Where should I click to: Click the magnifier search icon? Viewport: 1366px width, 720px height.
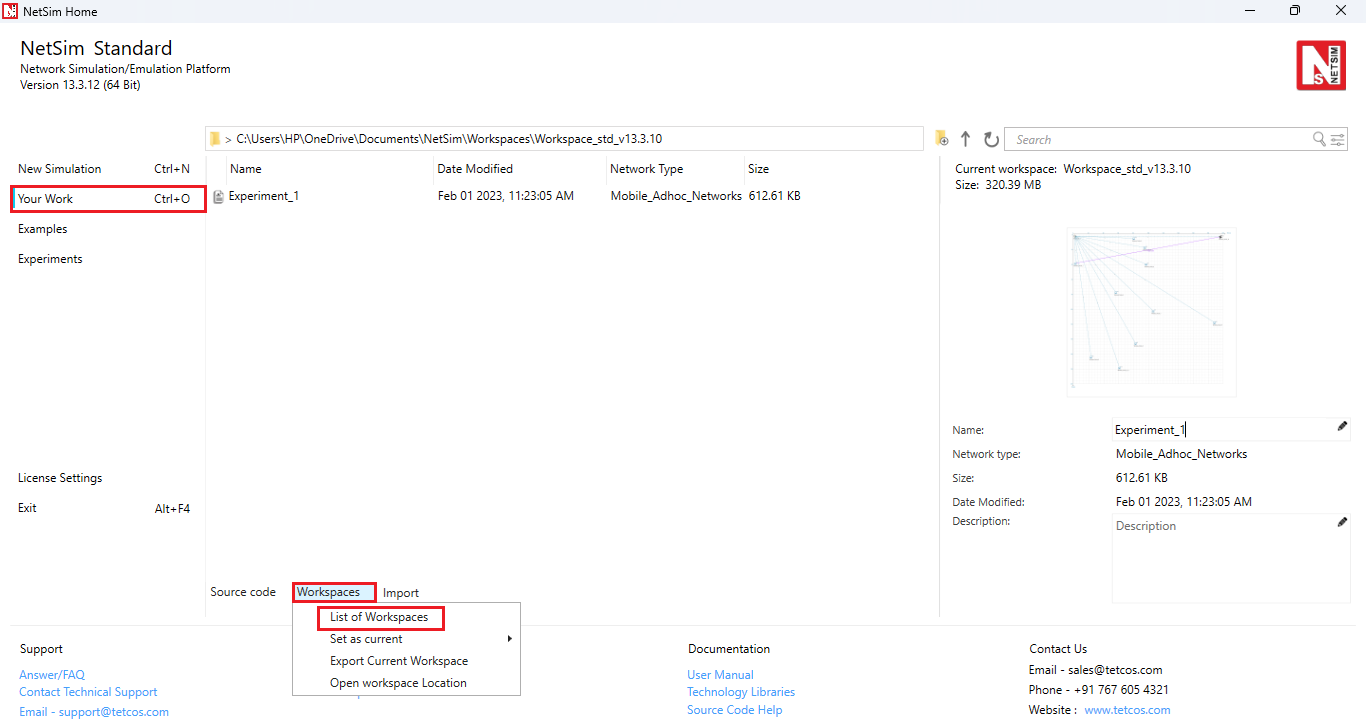[1320, 139]
